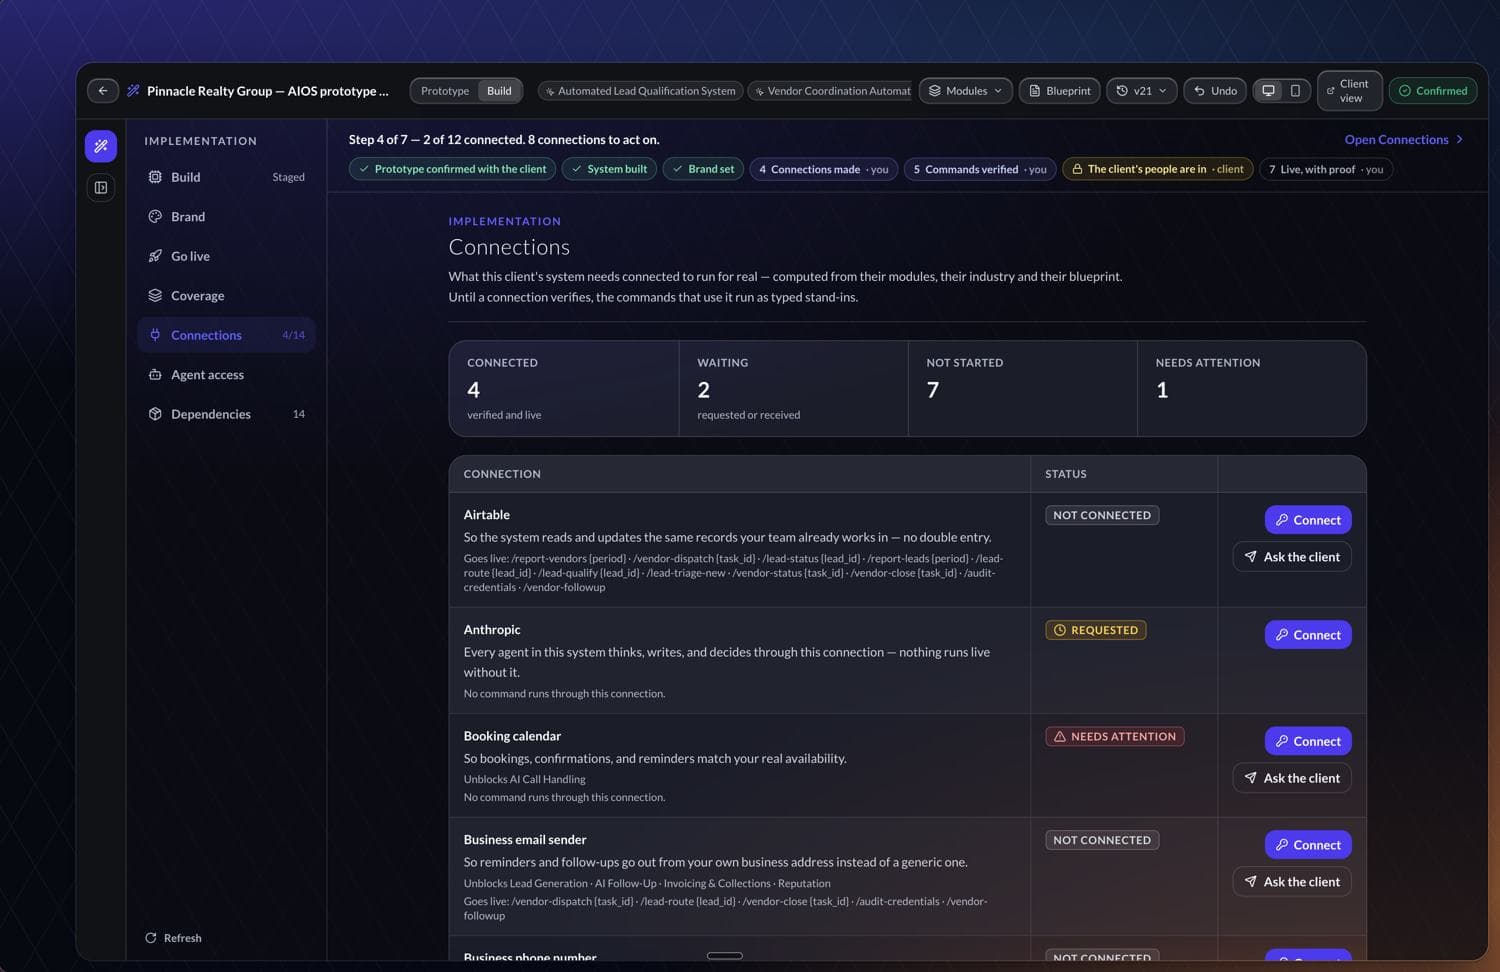The height and width of the screenshot is (972, 1500).
Task: Click the Needs Attention count card
Action: pos(1252,389)
